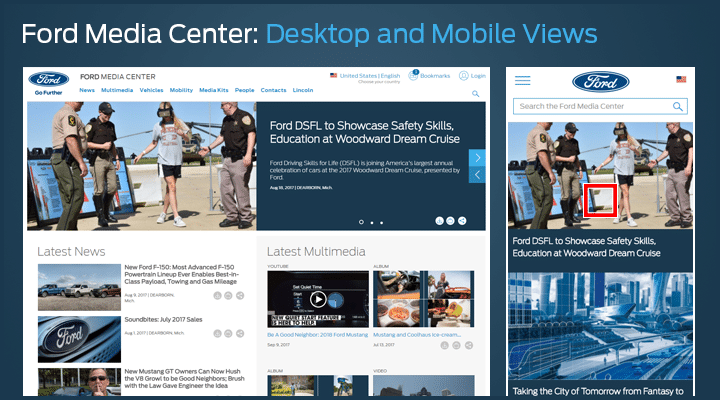Open the New Mustang GT Owners news headline
The width and height of the screenshot is (720, 400).
(x=185, y=378)
